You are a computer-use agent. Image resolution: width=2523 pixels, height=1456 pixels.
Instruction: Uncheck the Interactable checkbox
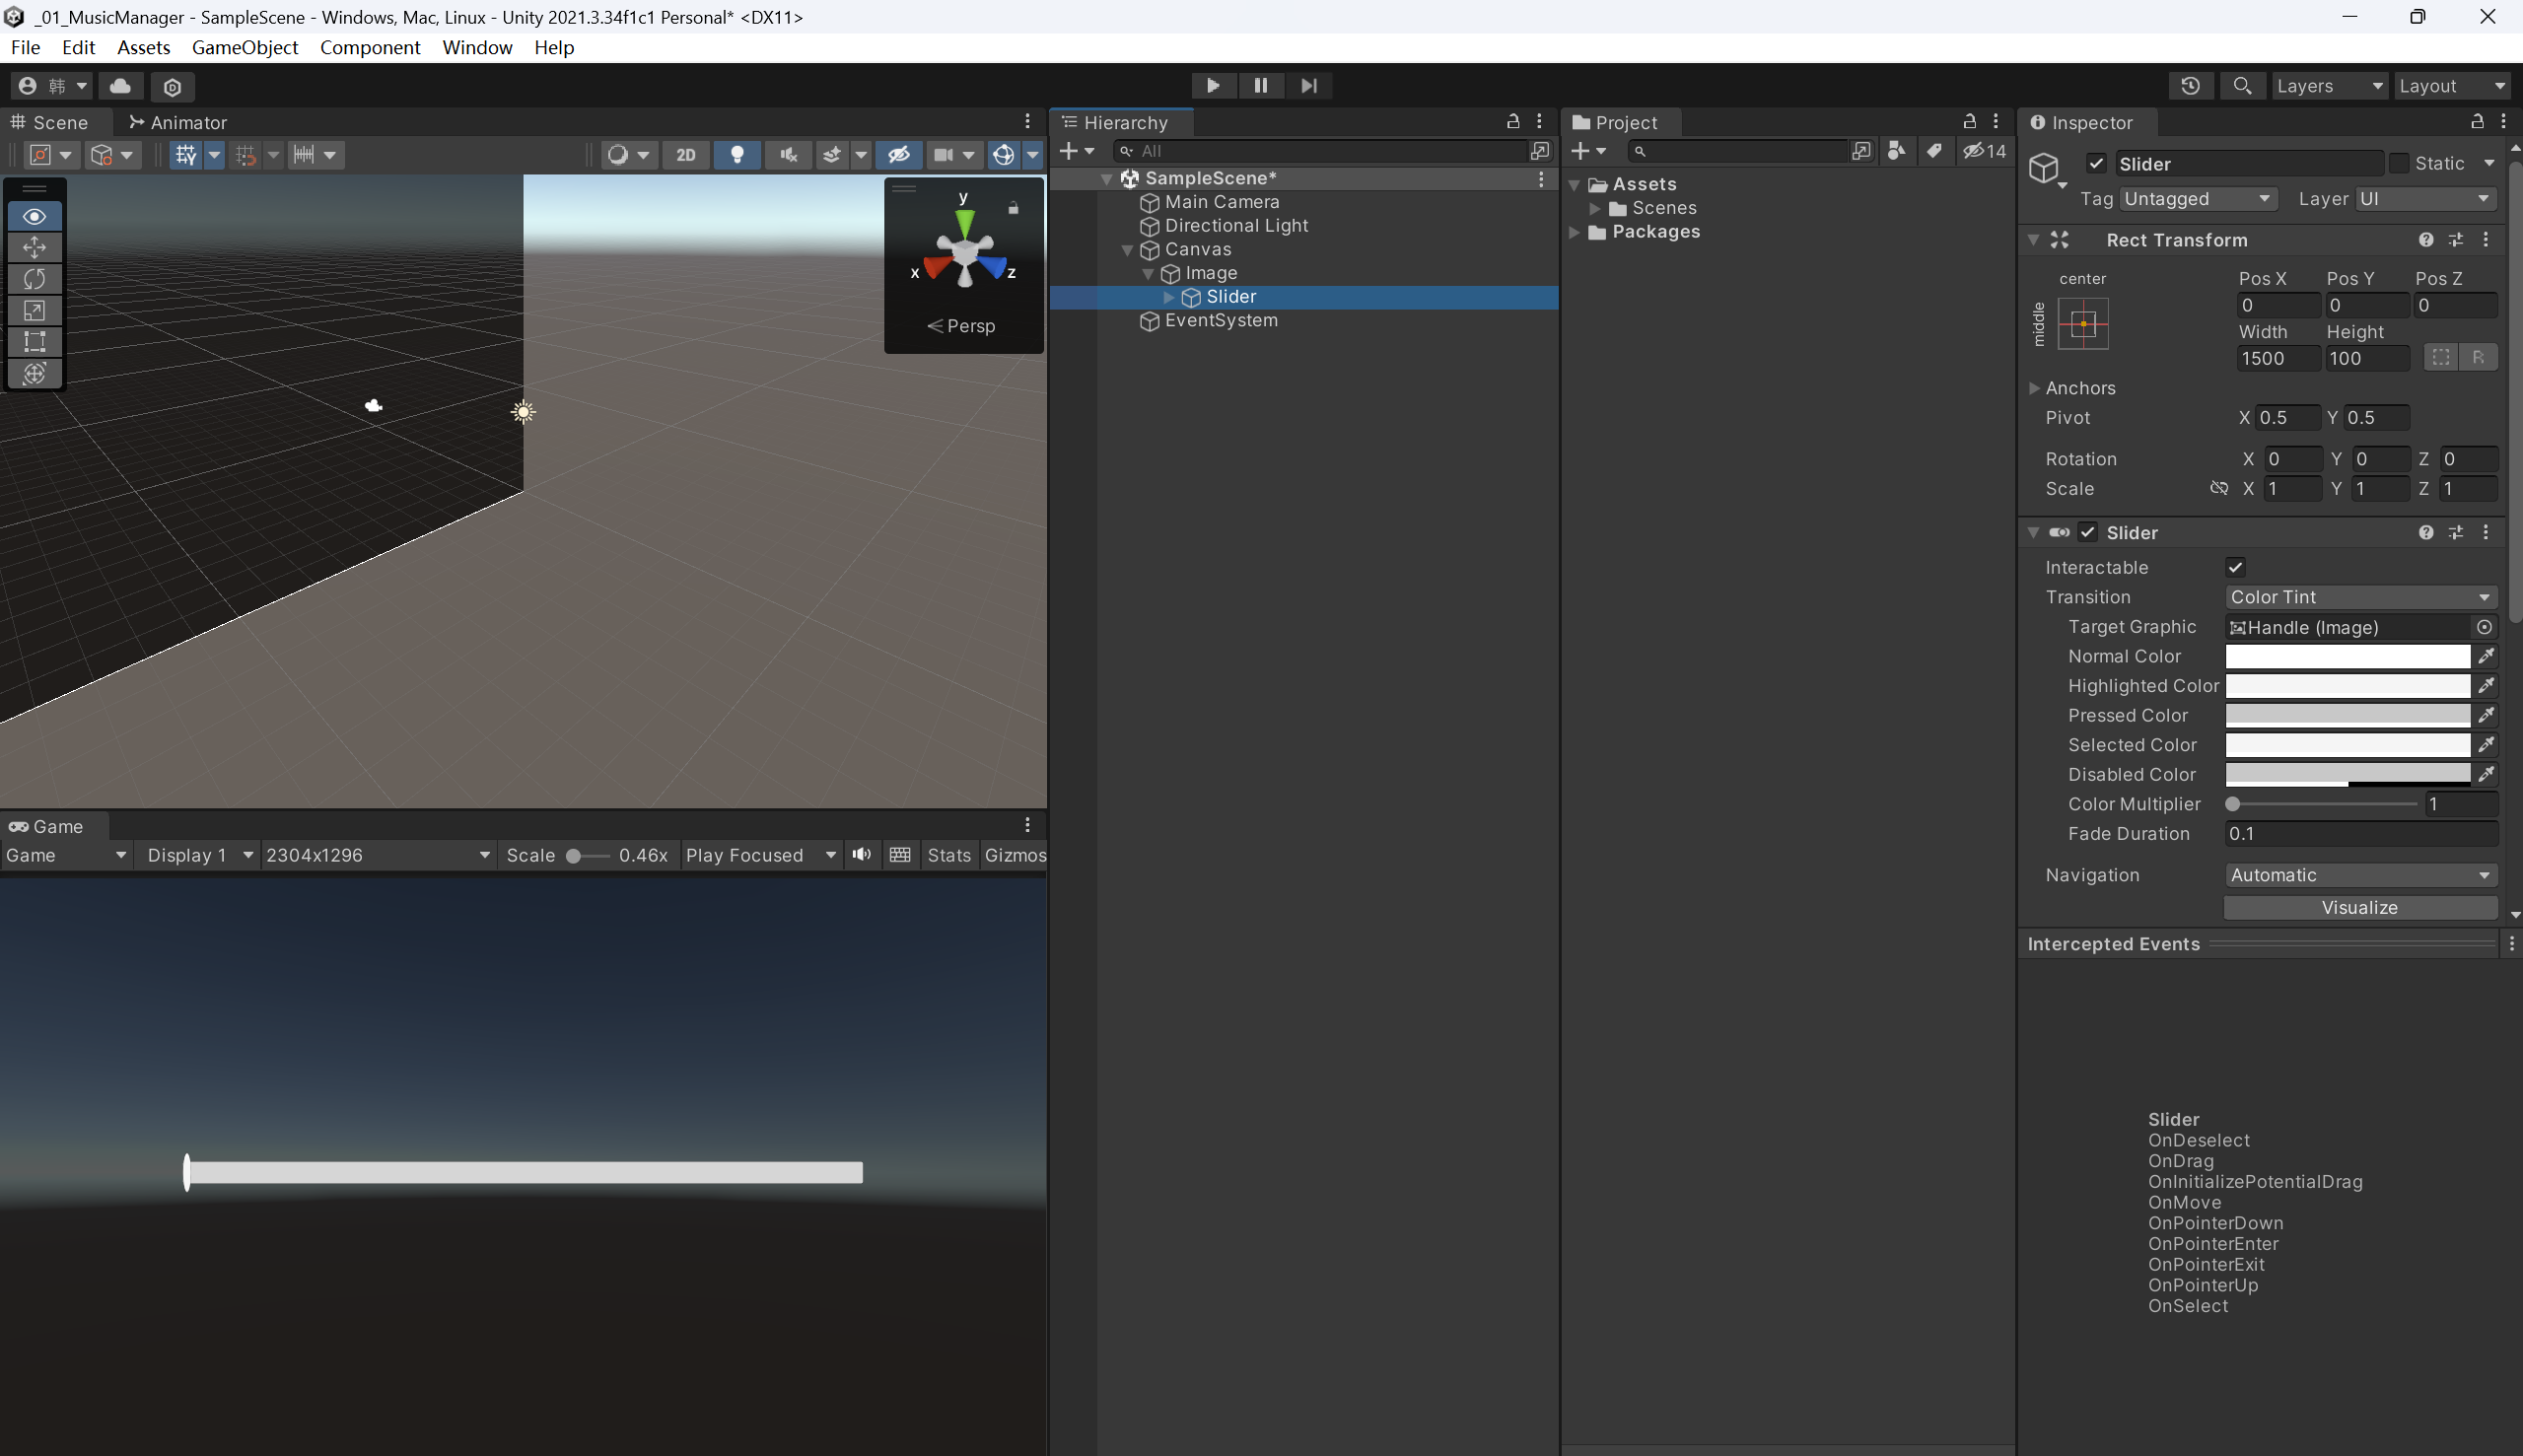(2235, 568)
